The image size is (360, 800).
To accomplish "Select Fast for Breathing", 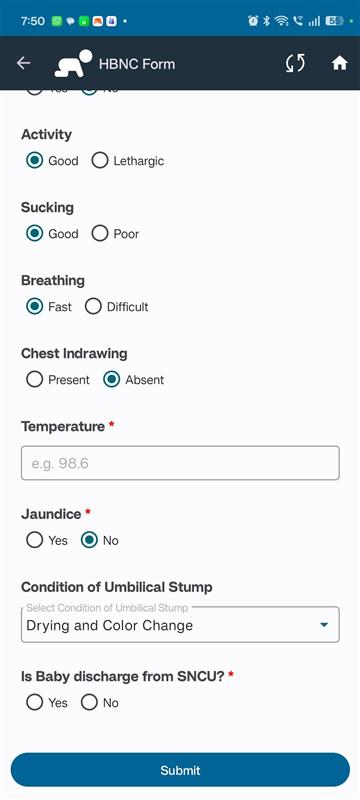I will coord(48,307).
